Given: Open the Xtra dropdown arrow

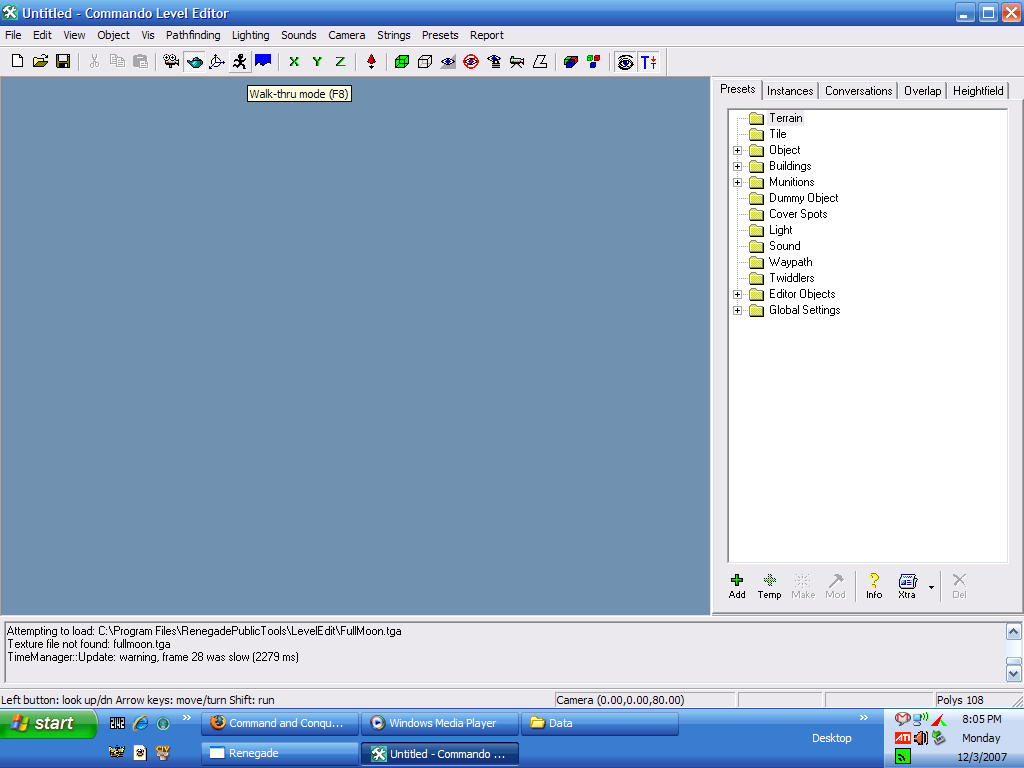Looking at the screenshot, I should (x=931, y=587).
